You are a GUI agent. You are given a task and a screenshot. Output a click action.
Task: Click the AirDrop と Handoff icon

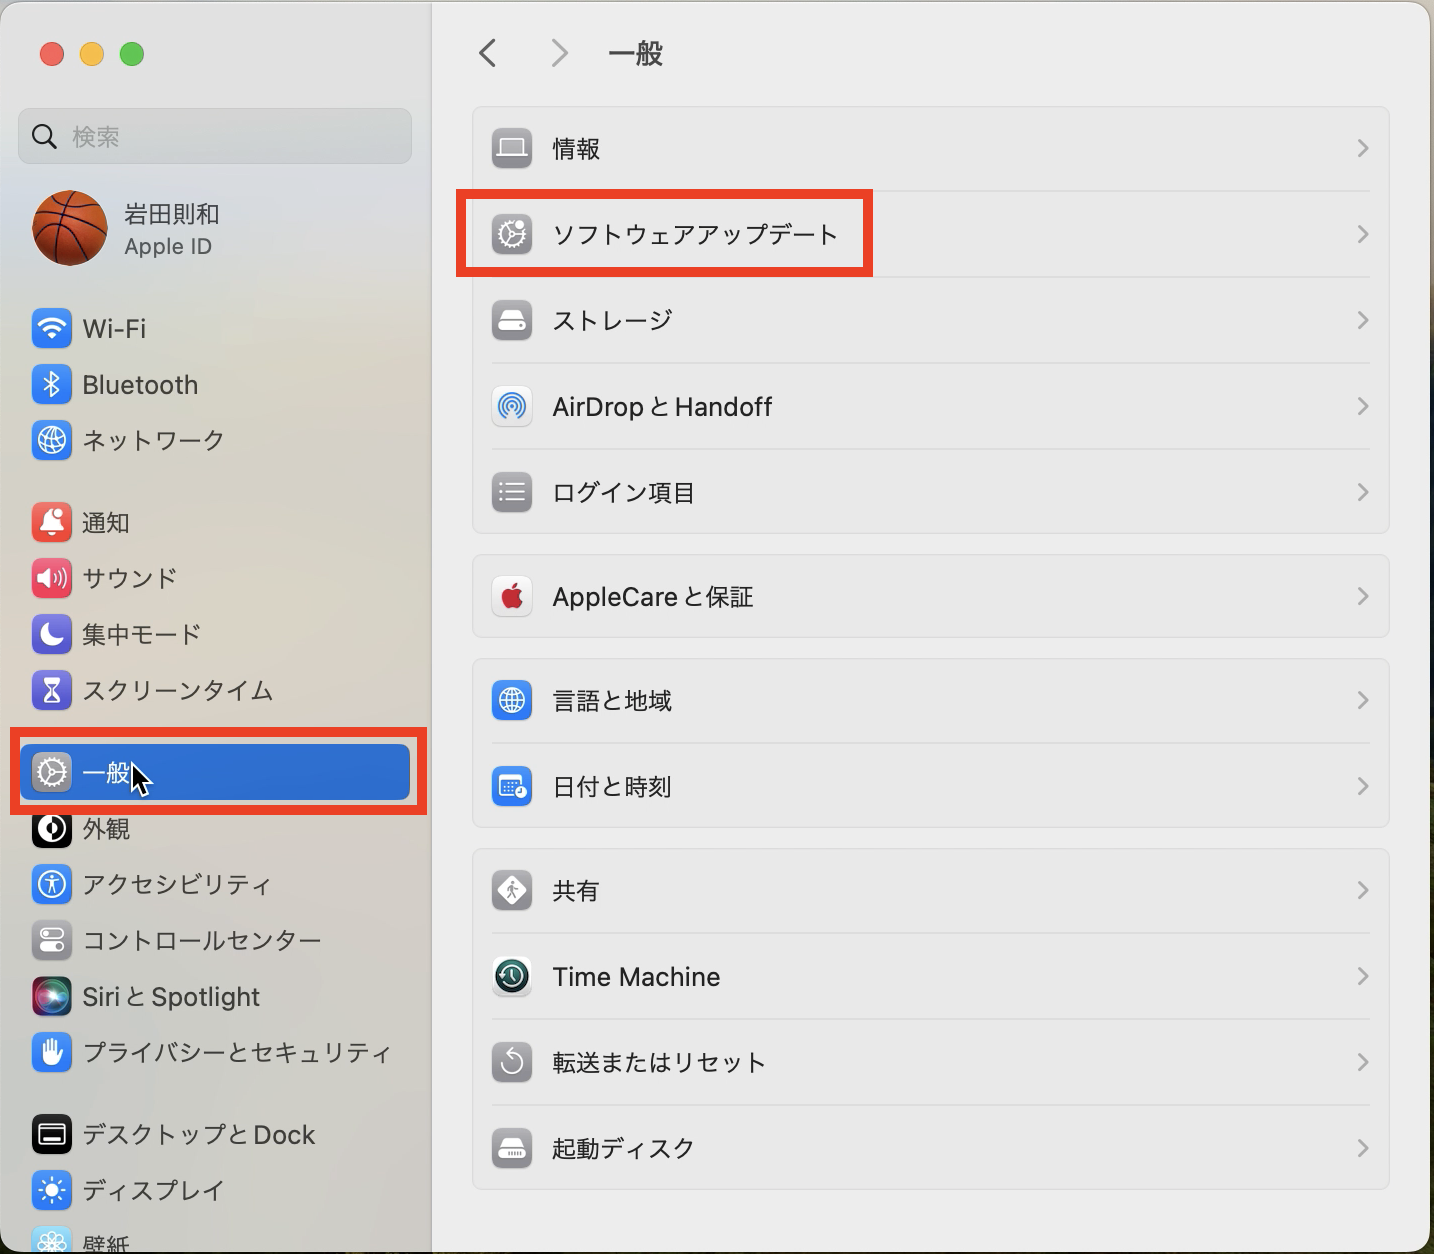tap(512, 406)
